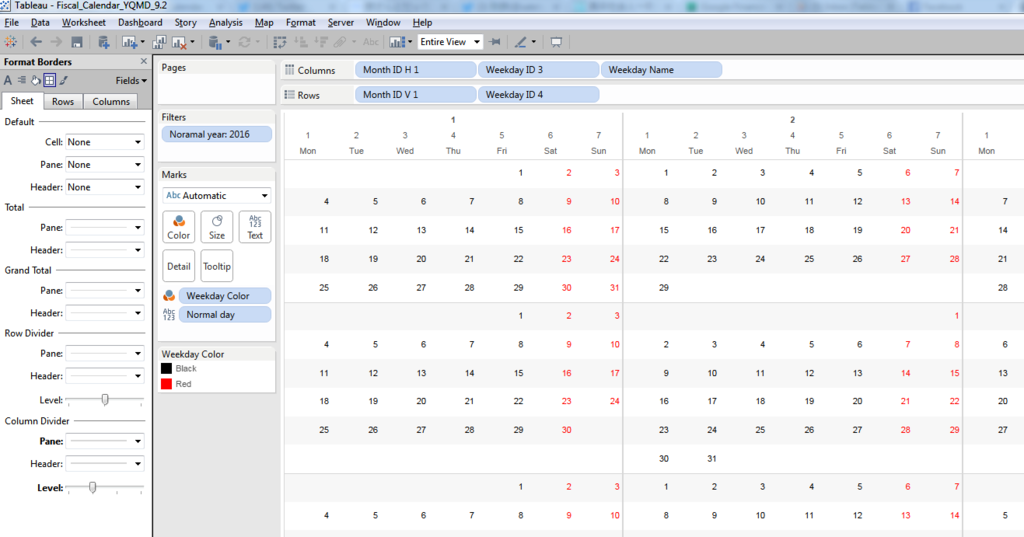Select the Format Lines icon
The image size is (1024, 537).
pos(63,80)
